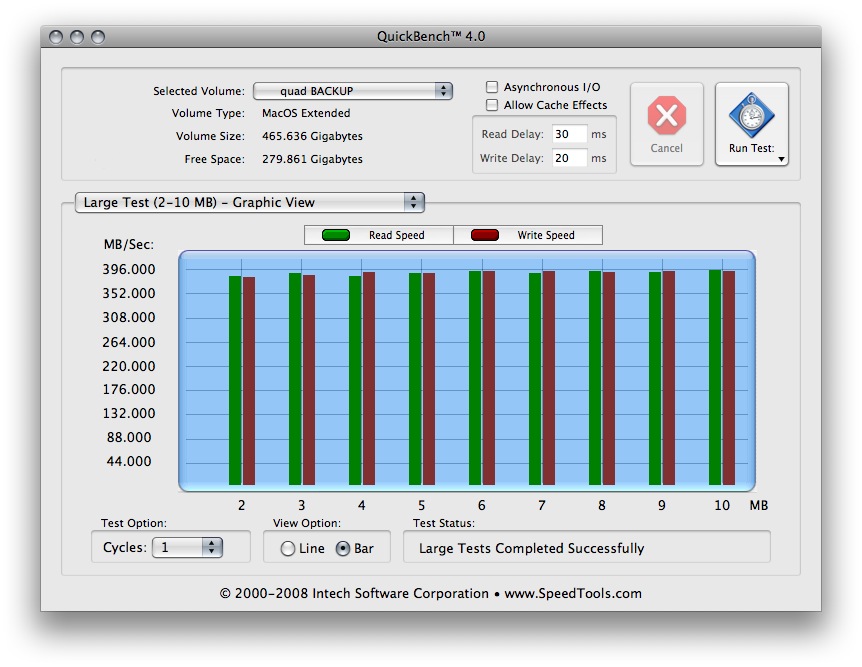Screen dimensions: 862x667
Task: Click the red Write Speed legend swatch
Action: coord(485,235)
